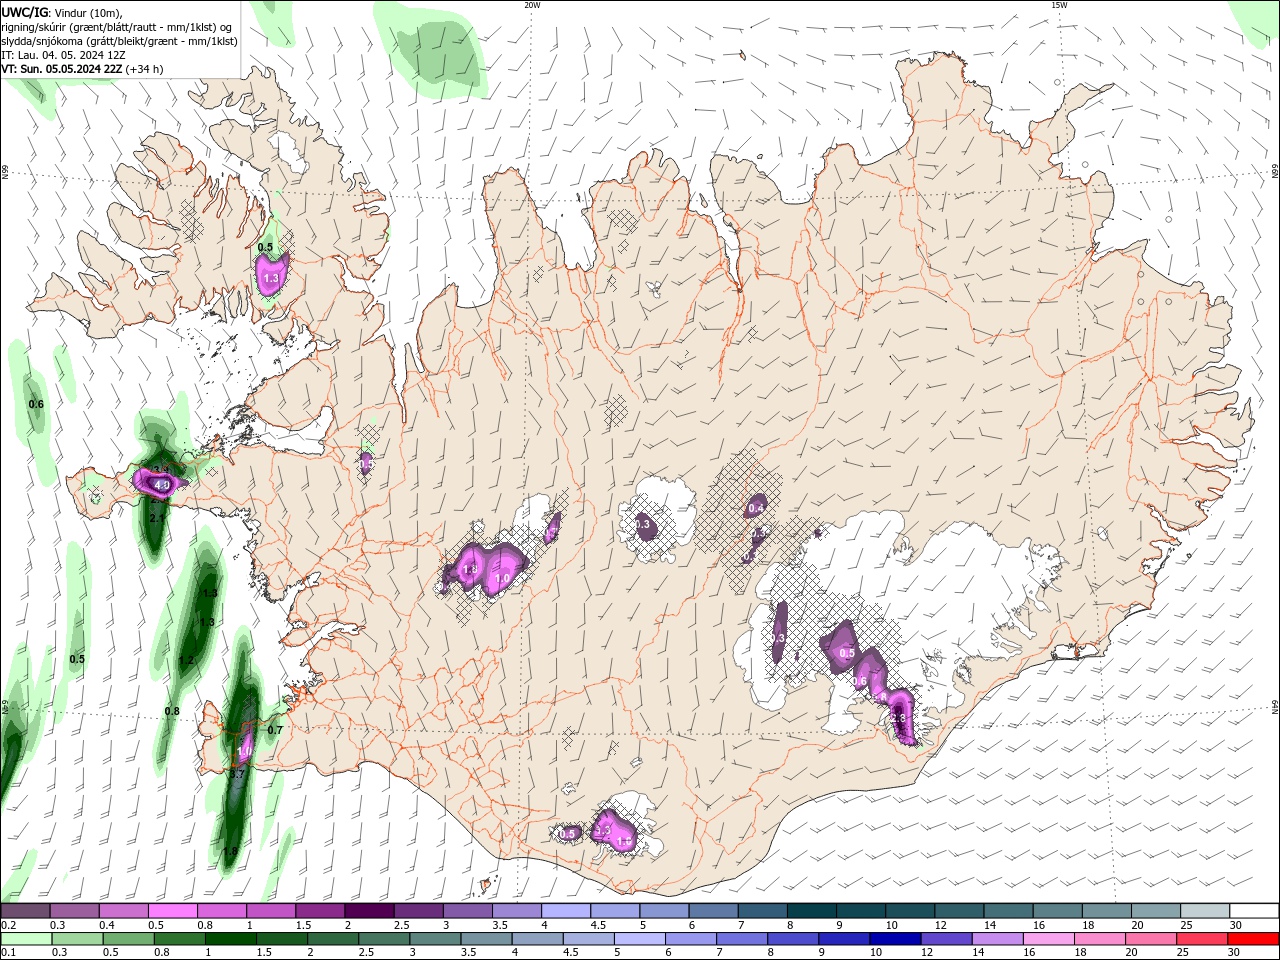The width and height of the screenshot is (1280, 960).
Task: Click the pale green 0.1–0.3 rain legend swatch
Action: (26, 939)
